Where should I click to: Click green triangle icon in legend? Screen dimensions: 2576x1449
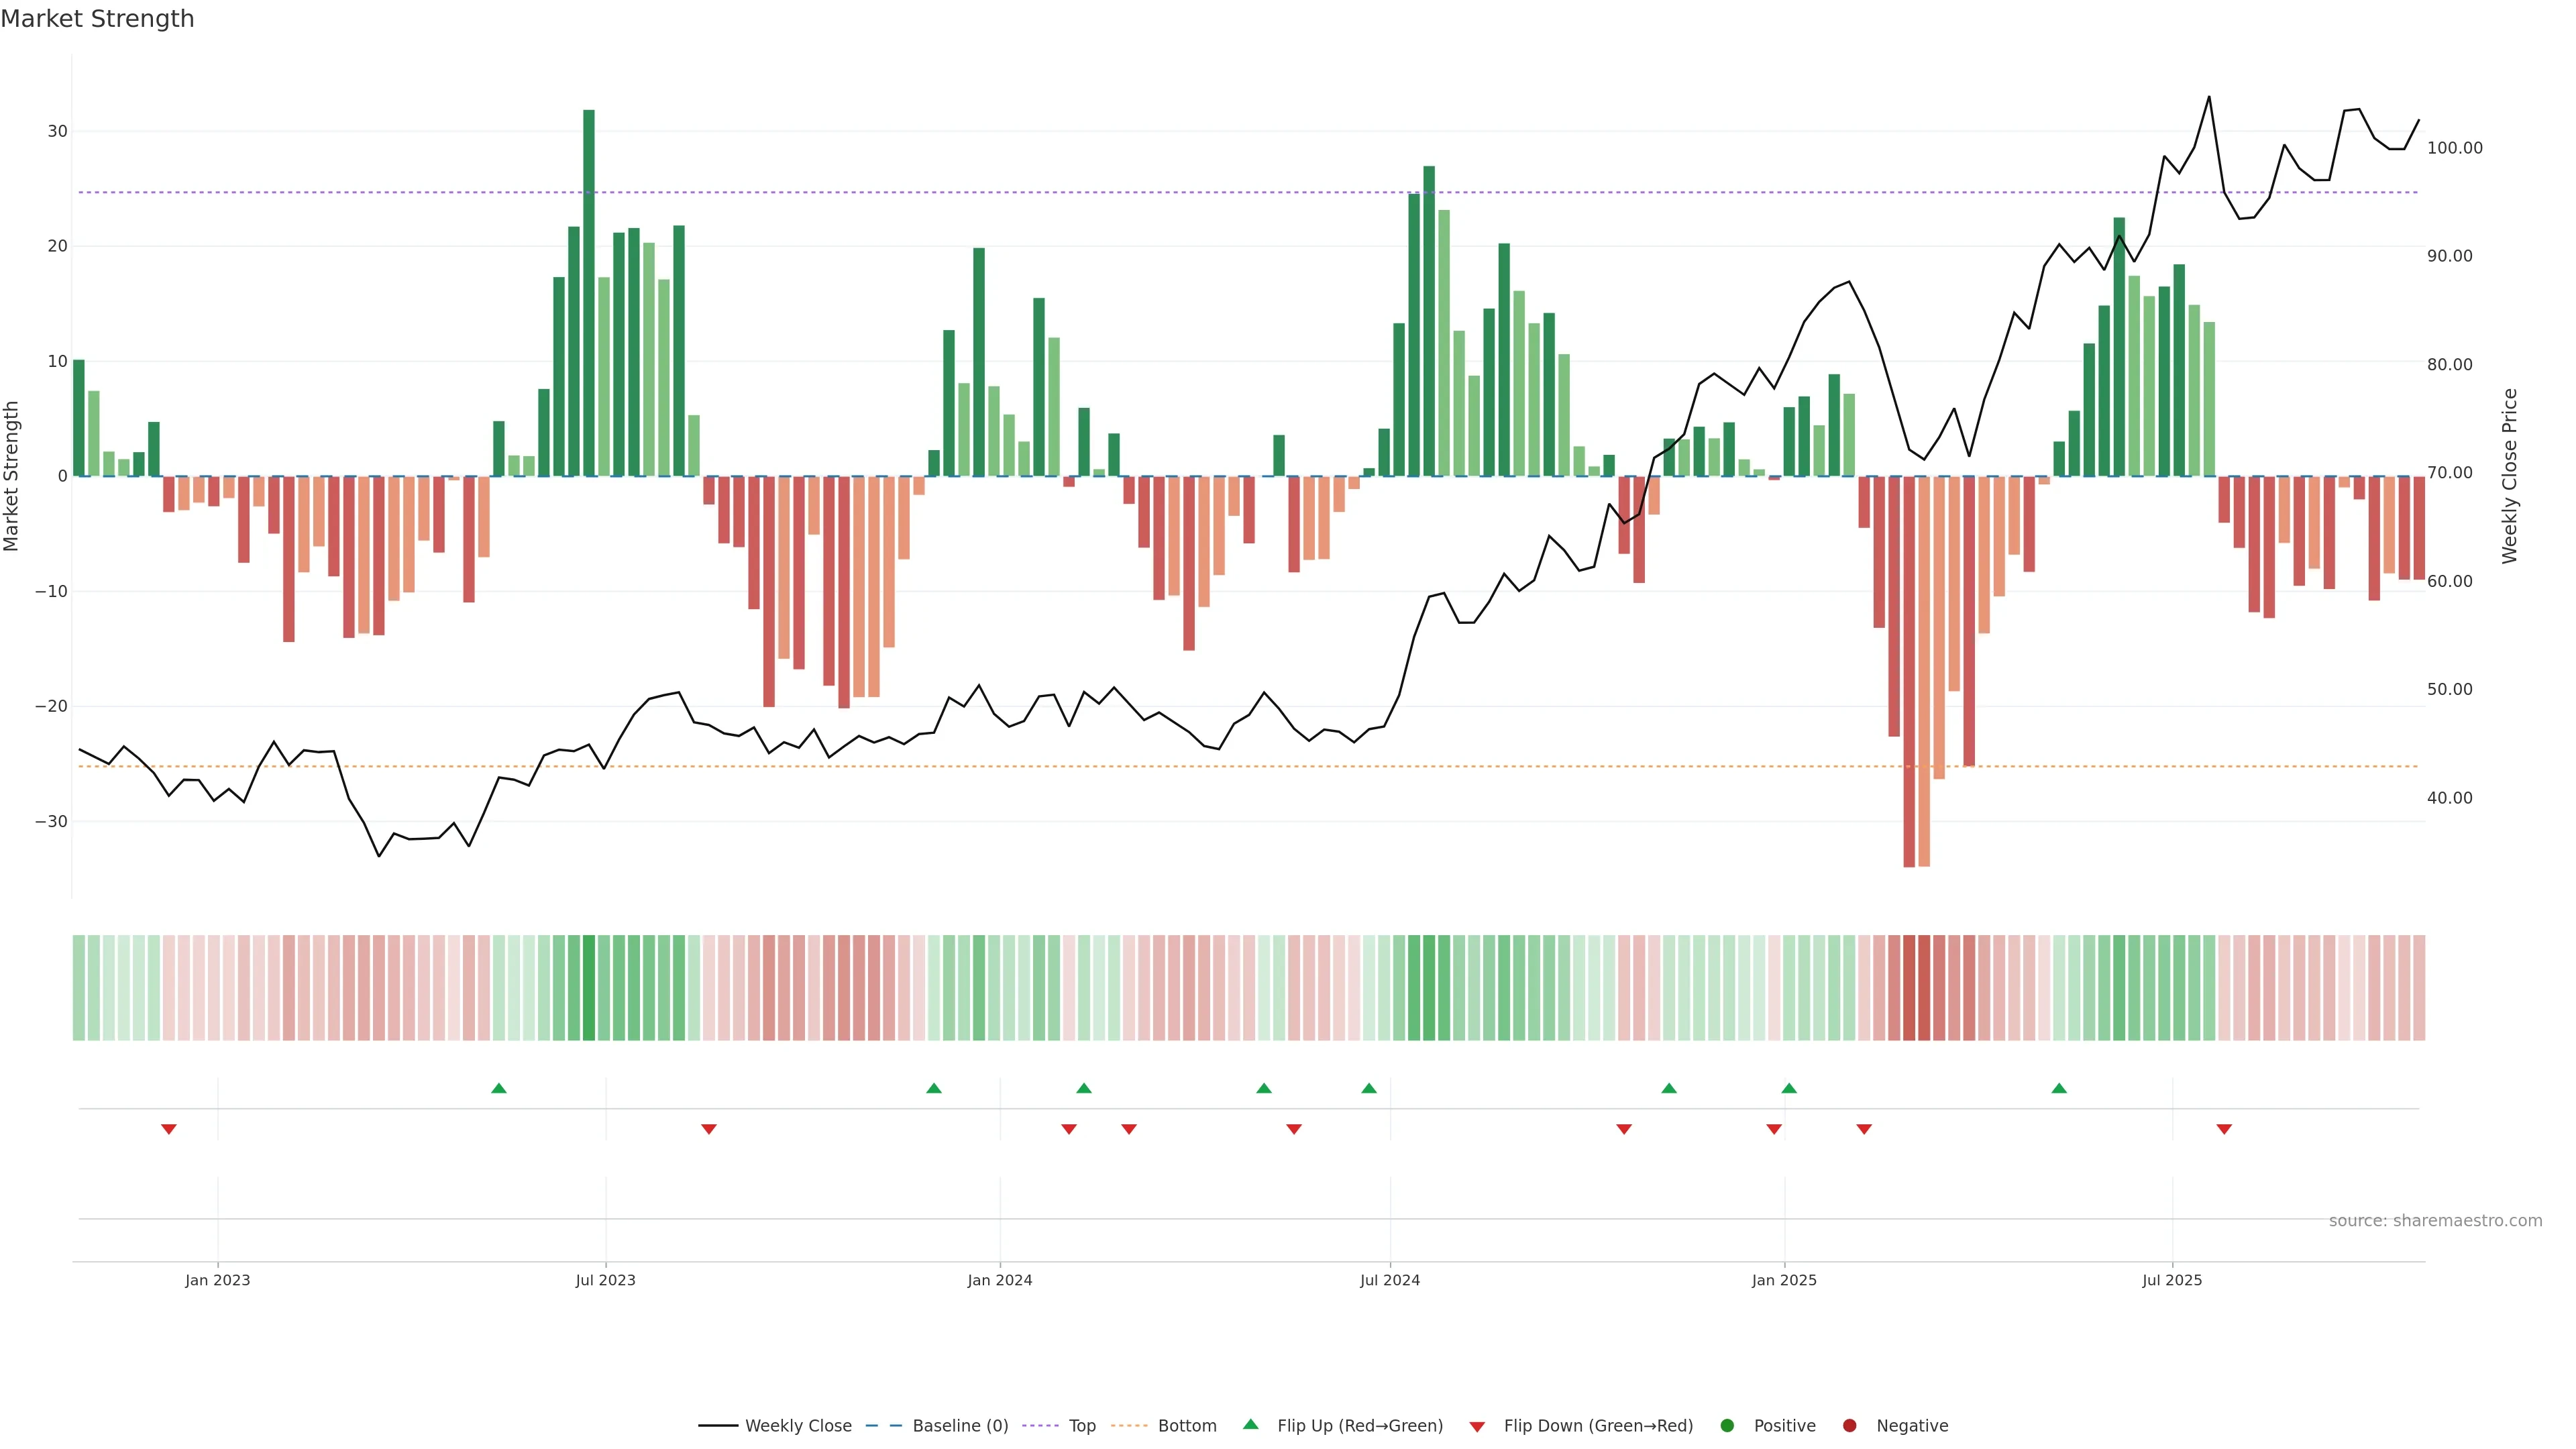pyautogui.click(x=1250, y=1425)
